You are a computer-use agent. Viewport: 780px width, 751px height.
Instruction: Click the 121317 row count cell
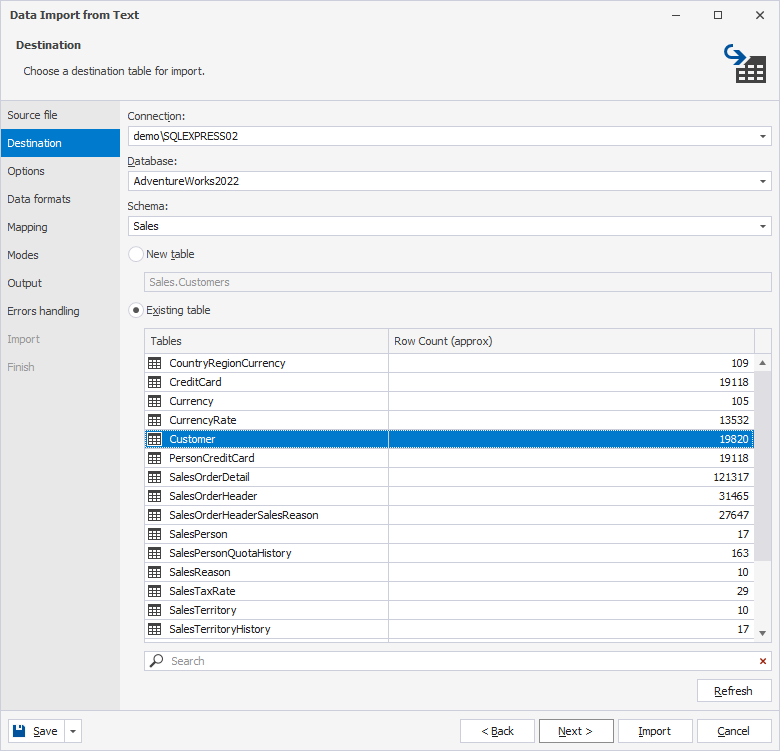click(572, 477)
